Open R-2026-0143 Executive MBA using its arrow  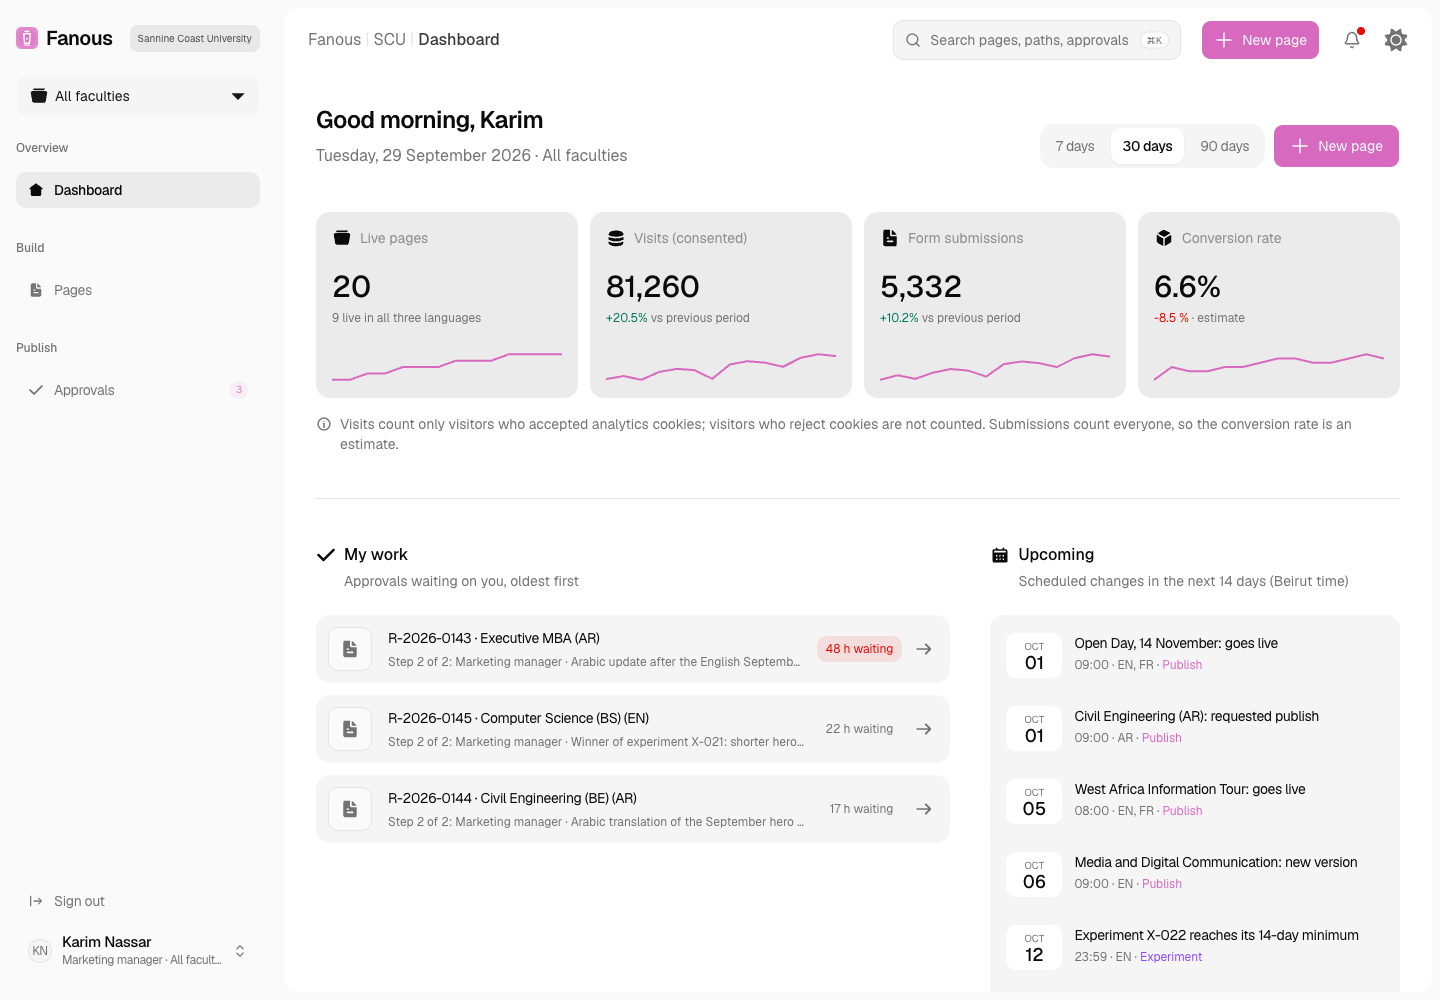tap(924, 649)
